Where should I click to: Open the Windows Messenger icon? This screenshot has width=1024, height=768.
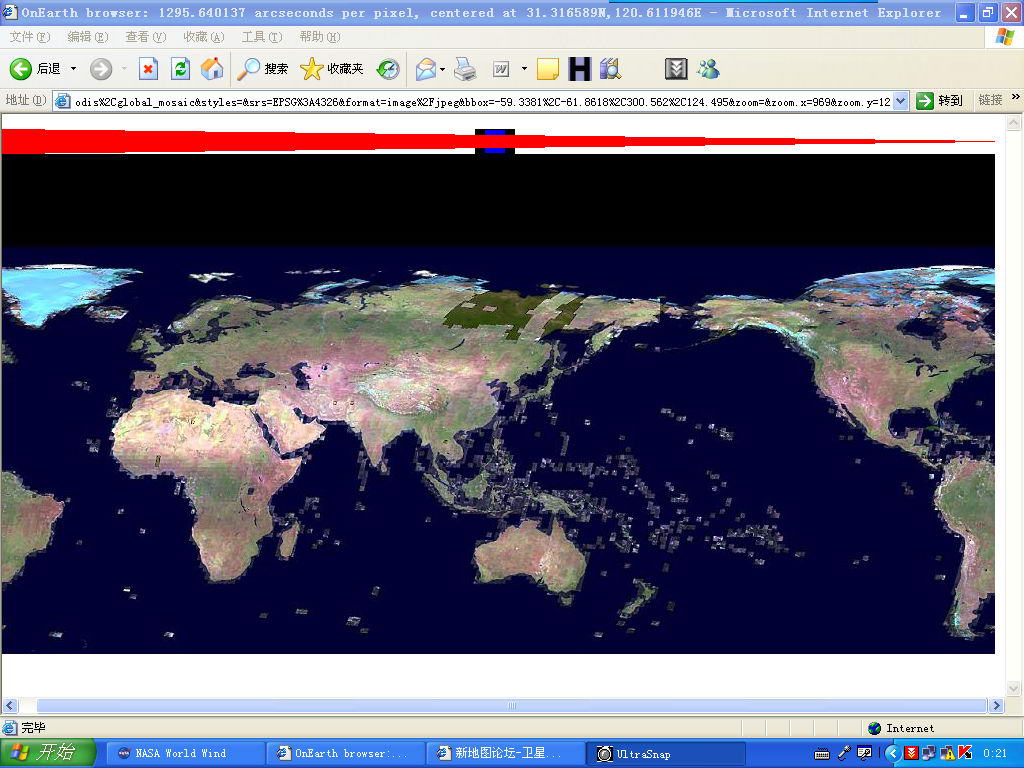click(x=709, y=69)
